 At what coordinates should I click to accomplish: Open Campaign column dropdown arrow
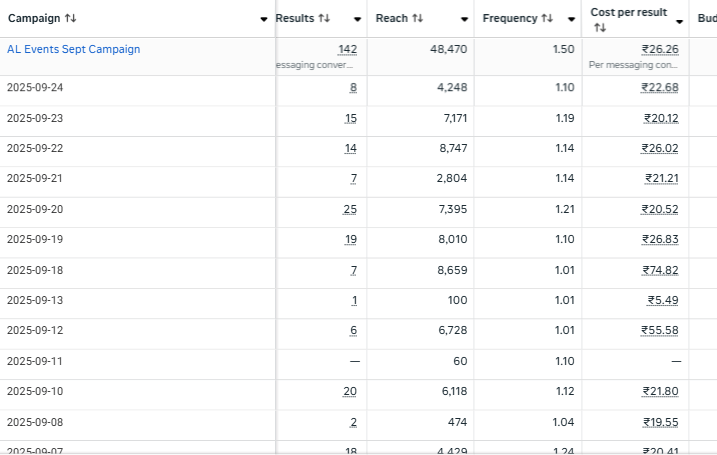264,20
